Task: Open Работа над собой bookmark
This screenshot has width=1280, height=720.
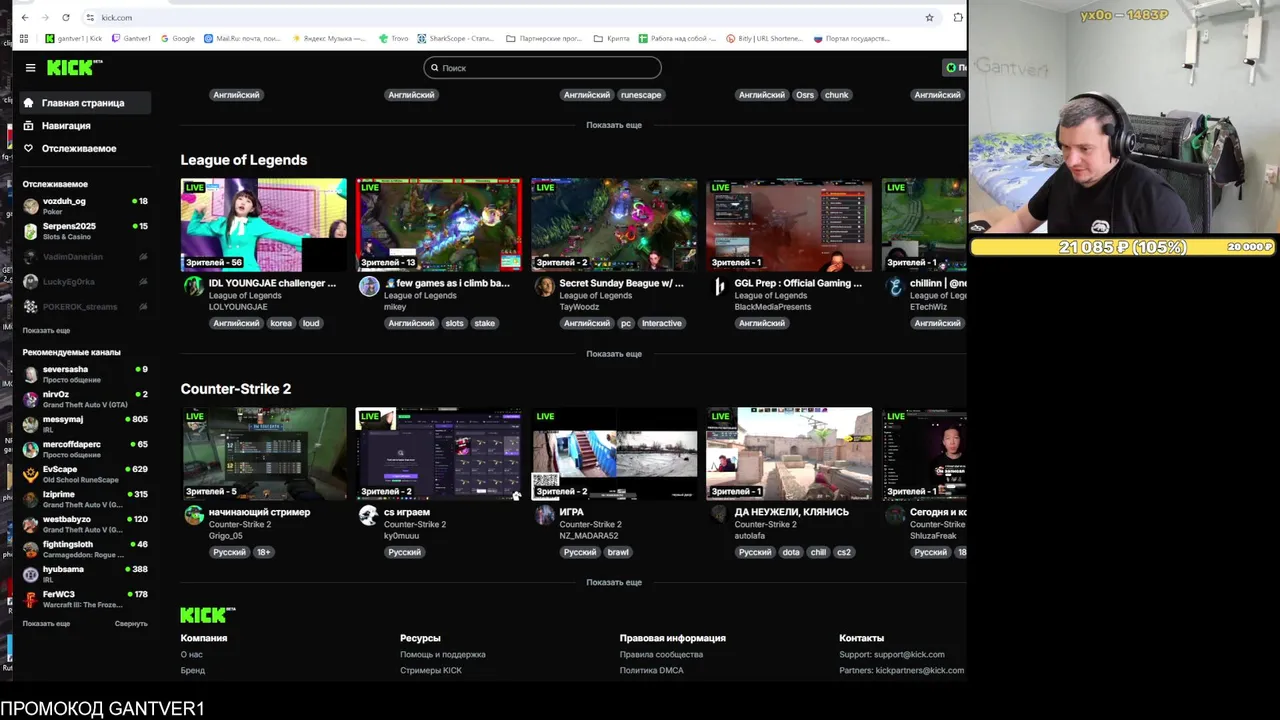Action: pos(678,38)
